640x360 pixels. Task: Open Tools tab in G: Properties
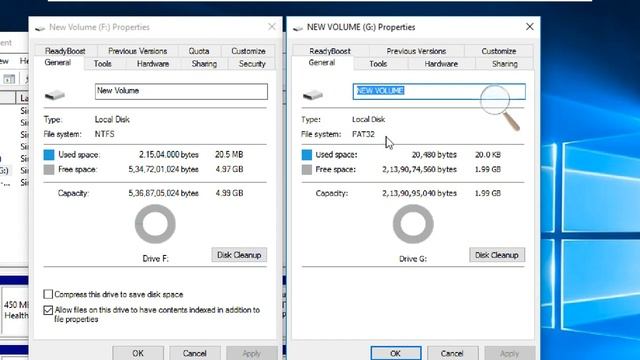point(378,64)
